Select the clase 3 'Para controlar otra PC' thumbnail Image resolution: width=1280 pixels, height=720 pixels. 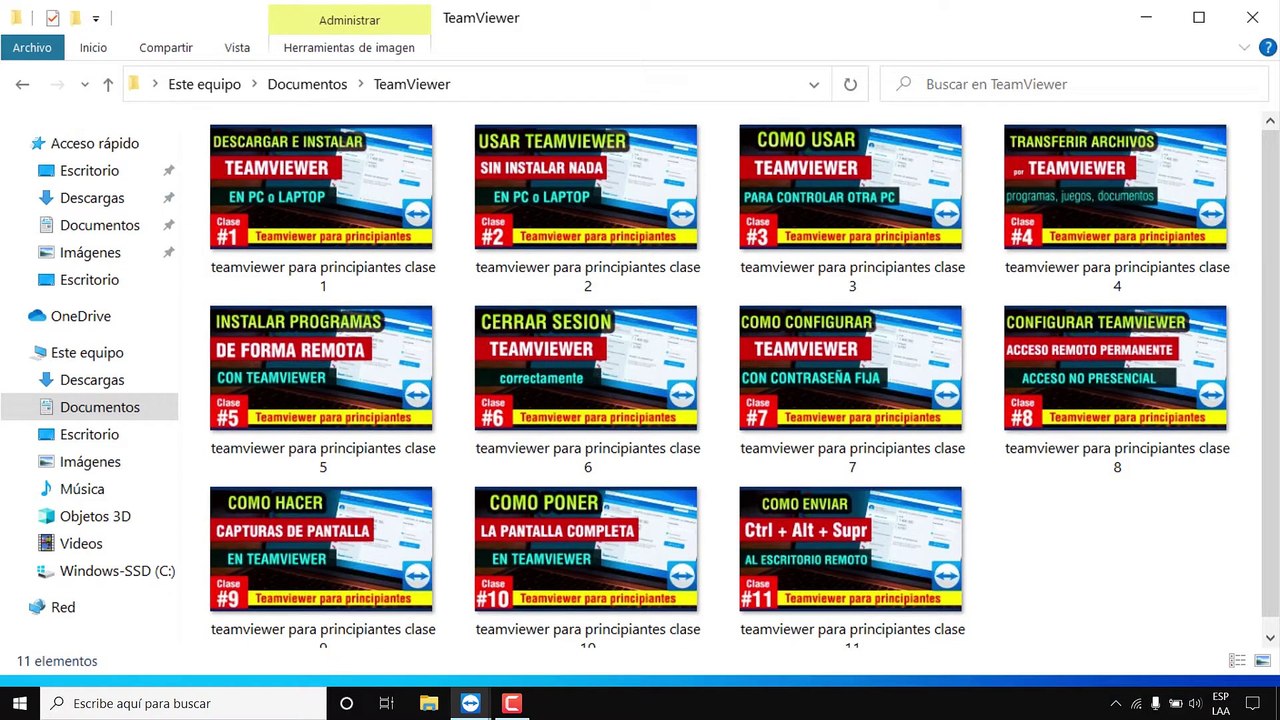coord(851,187)
